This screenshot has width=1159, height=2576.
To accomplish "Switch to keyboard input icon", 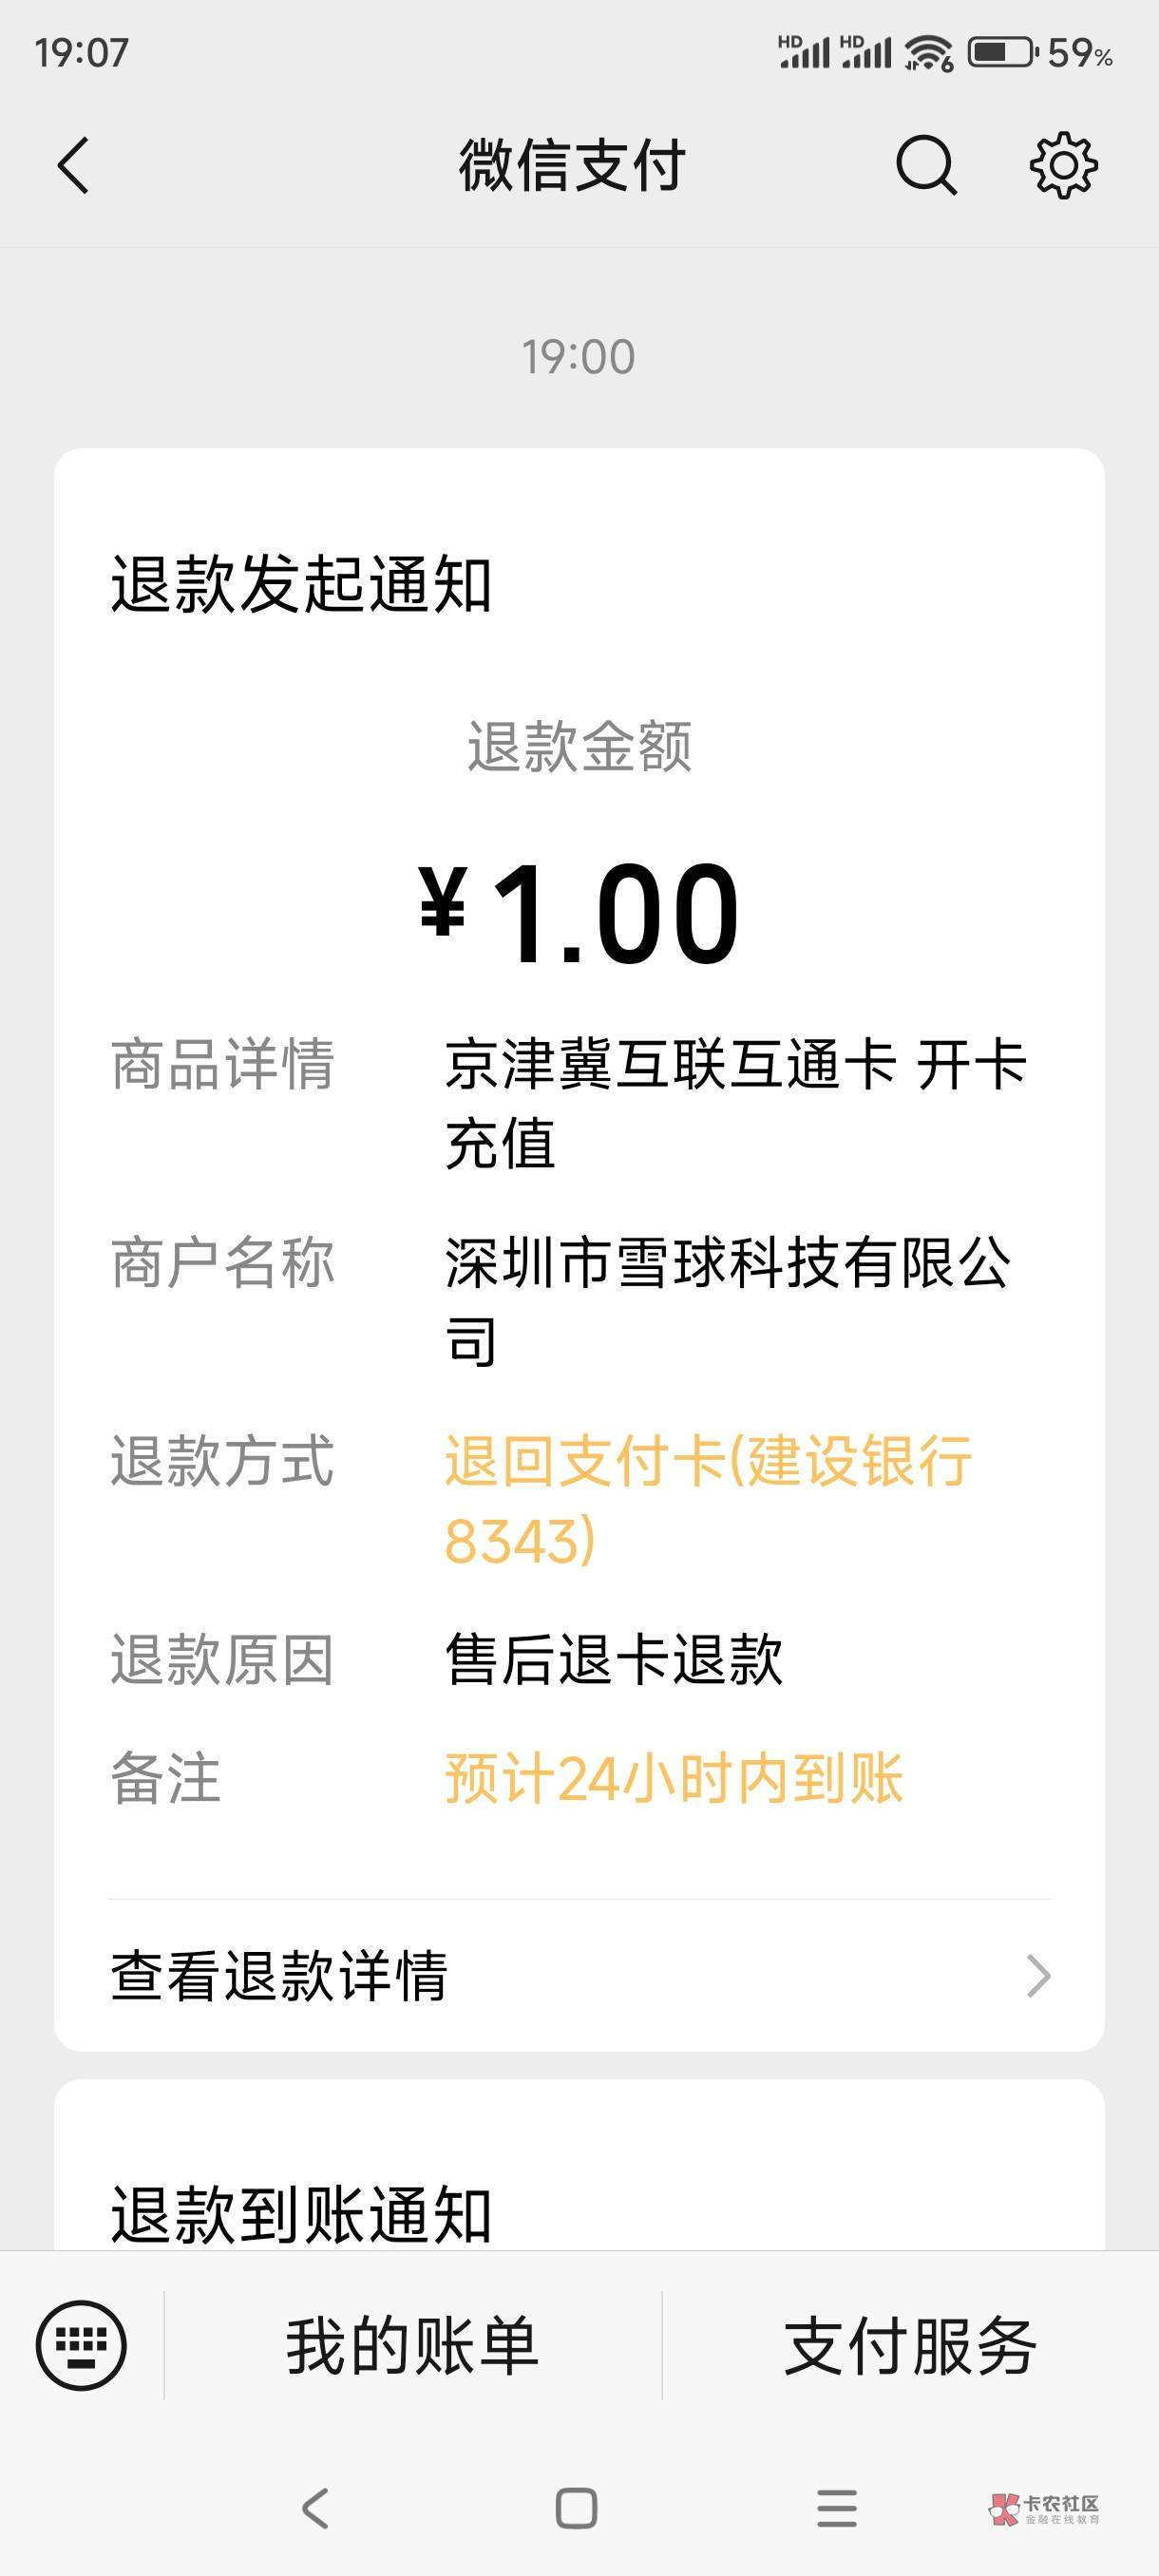I will 81,2345.
